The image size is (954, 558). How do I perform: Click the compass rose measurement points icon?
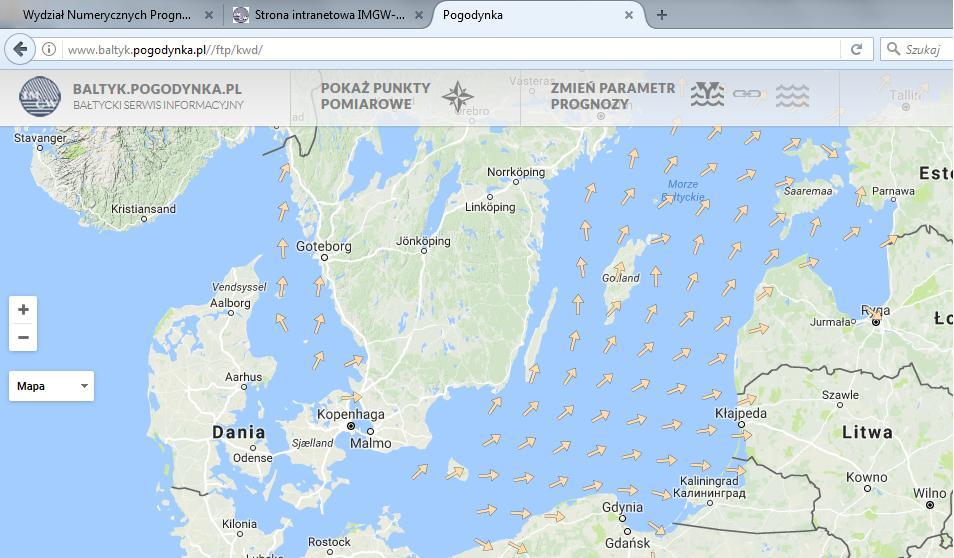coord(458,97)
